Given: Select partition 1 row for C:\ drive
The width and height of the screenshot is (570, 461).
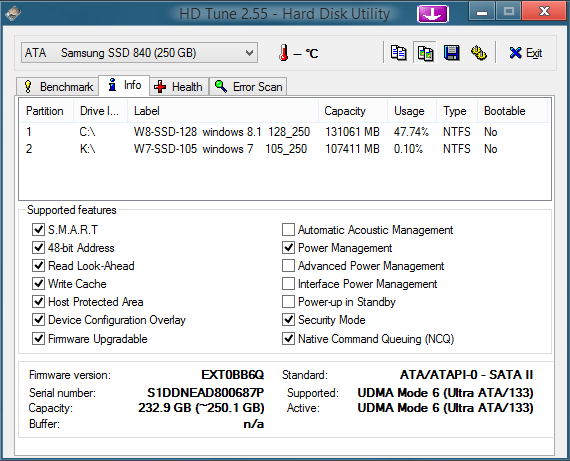Looking at the screenshot, I should 284,132.
